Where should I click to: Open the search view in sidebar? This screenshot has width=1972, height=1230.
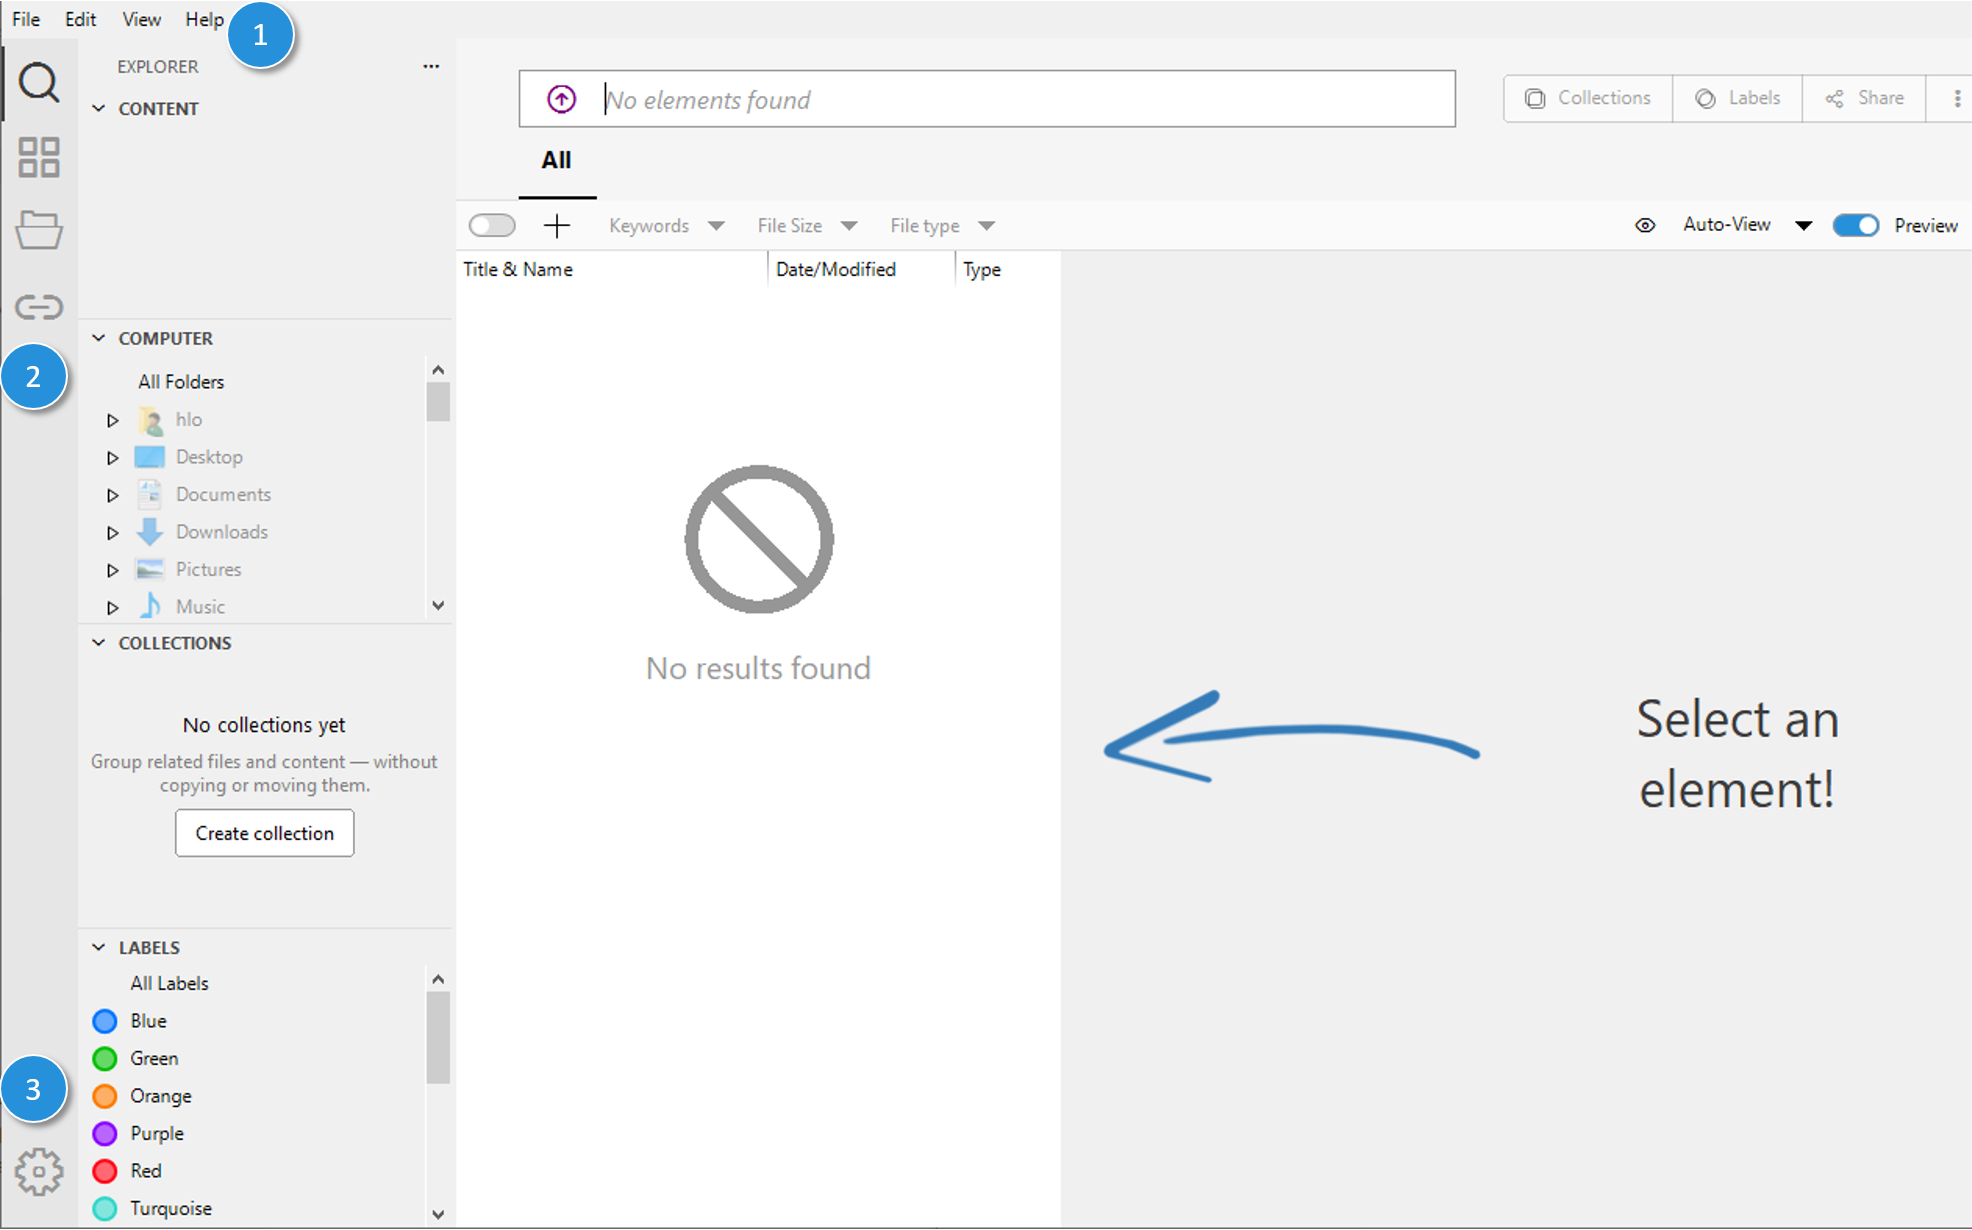click(39, 82)
